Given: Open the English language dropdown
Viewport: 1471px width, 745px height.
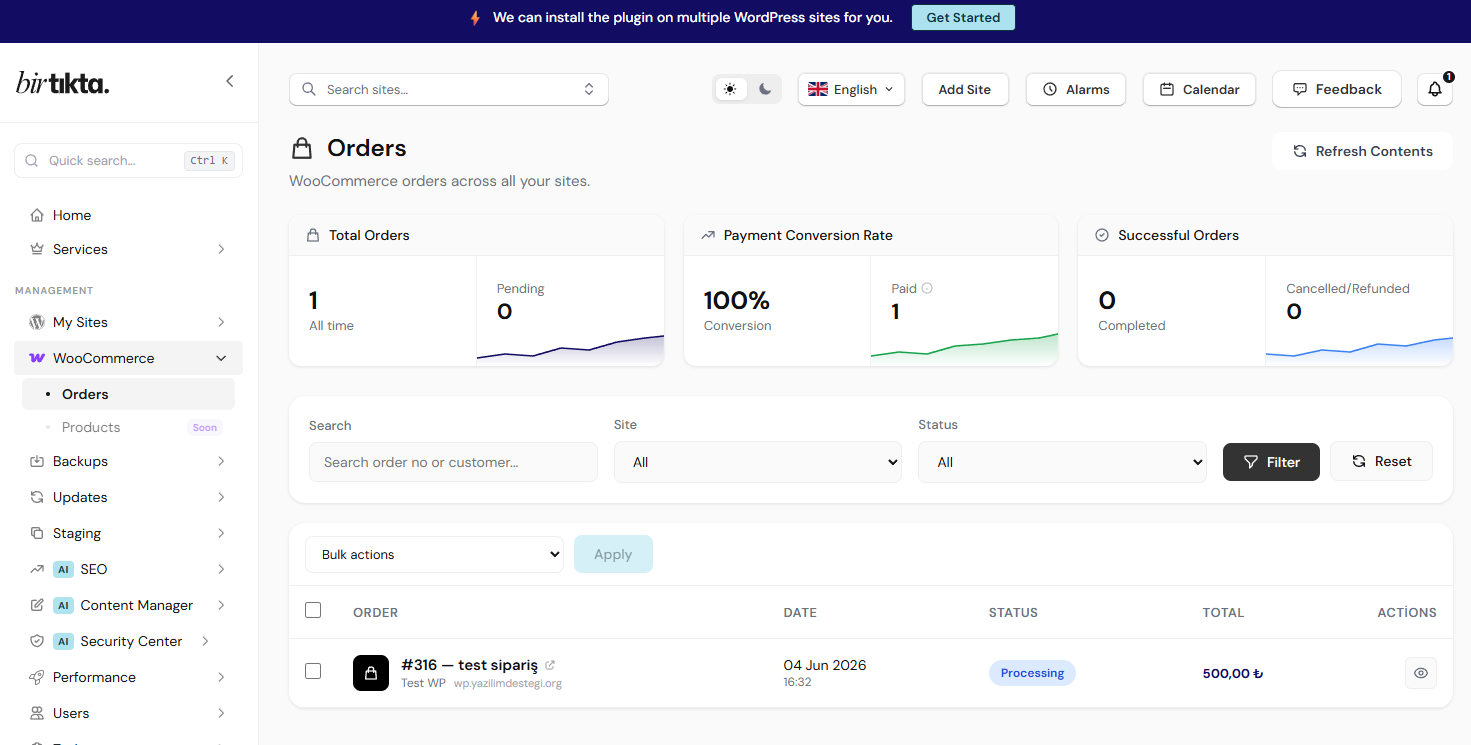Looking at the screenshot, I should [851, 89].
